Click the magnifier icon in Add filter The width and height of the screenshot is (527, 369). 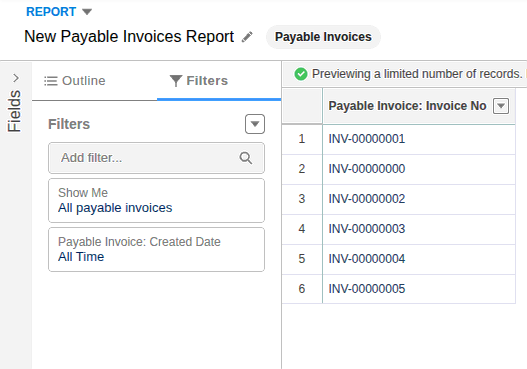pyautogui.click(x=246, y=158)
